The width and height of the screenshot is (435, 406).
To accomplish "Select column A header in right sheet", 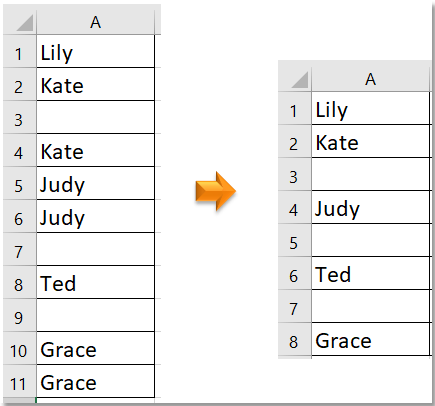I will [370, 79].
